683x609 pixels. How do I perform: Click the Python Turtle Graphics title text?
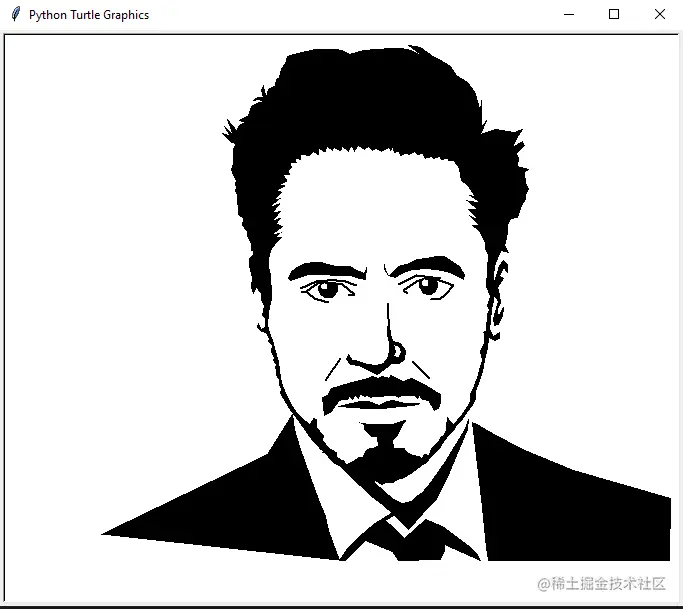click(x=89, y=15)
